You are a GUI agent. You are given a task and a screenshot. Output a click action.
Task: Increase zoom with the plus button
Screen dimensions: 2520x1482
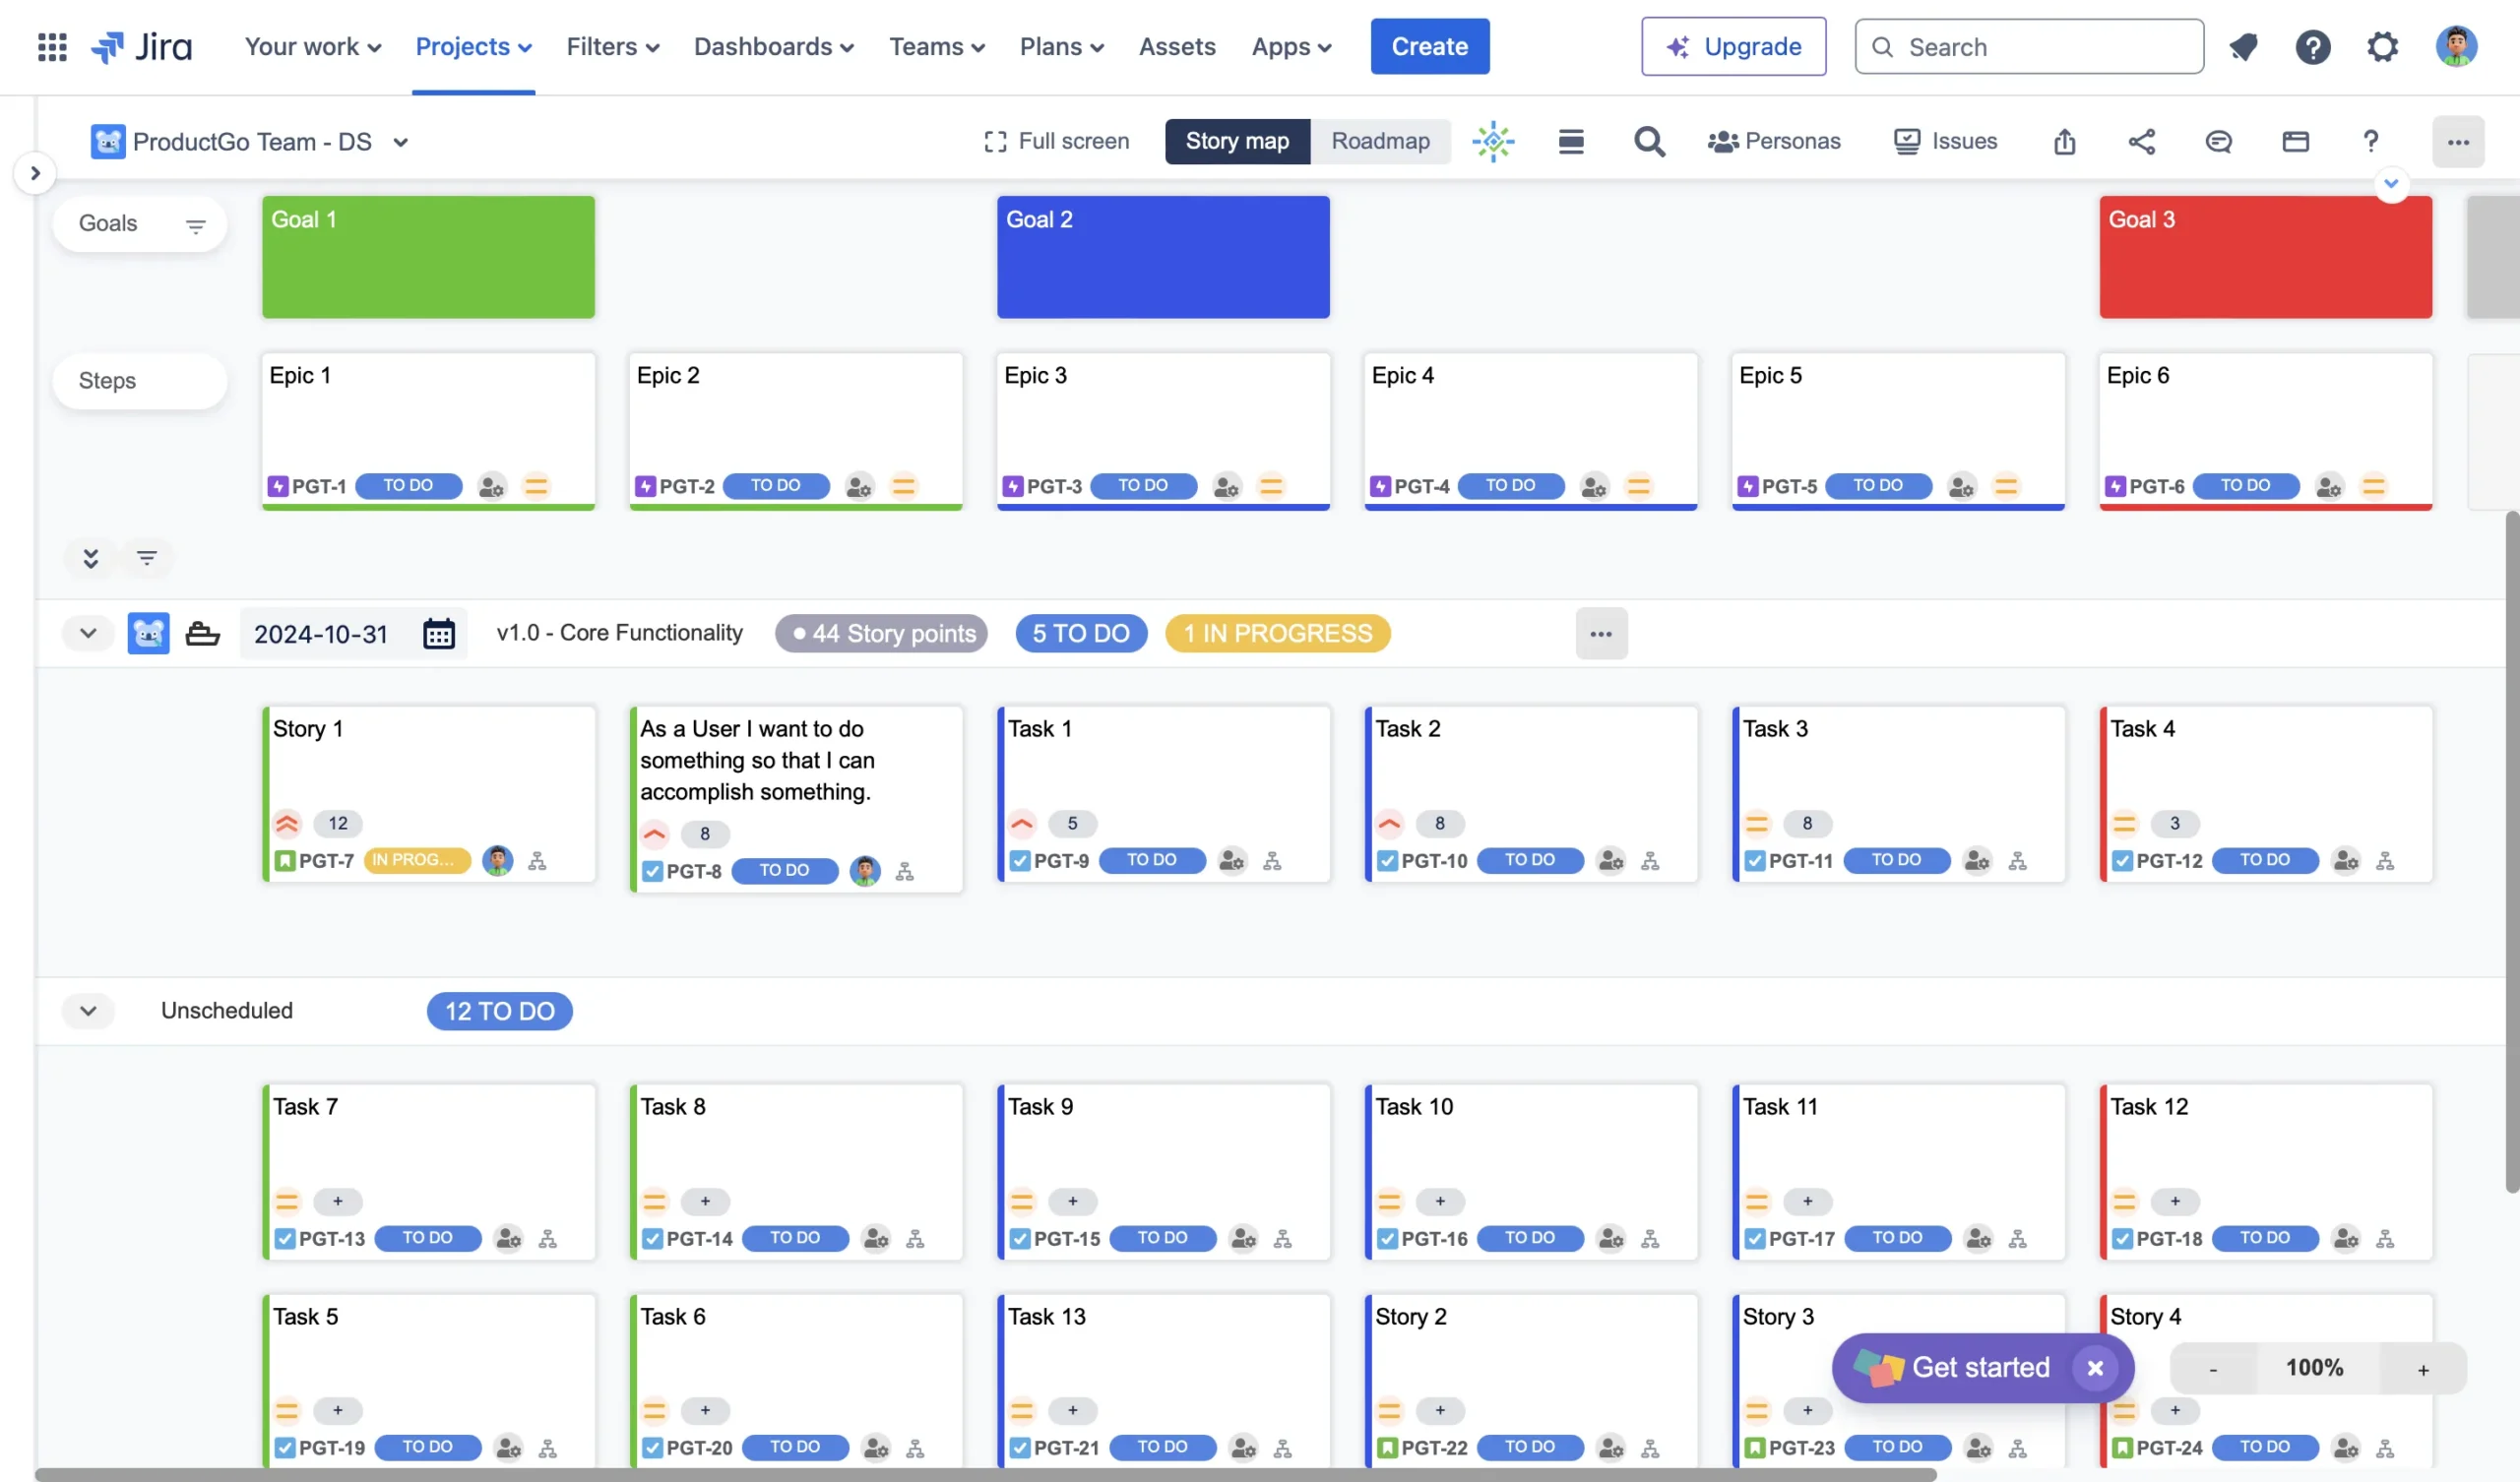2423,1369
